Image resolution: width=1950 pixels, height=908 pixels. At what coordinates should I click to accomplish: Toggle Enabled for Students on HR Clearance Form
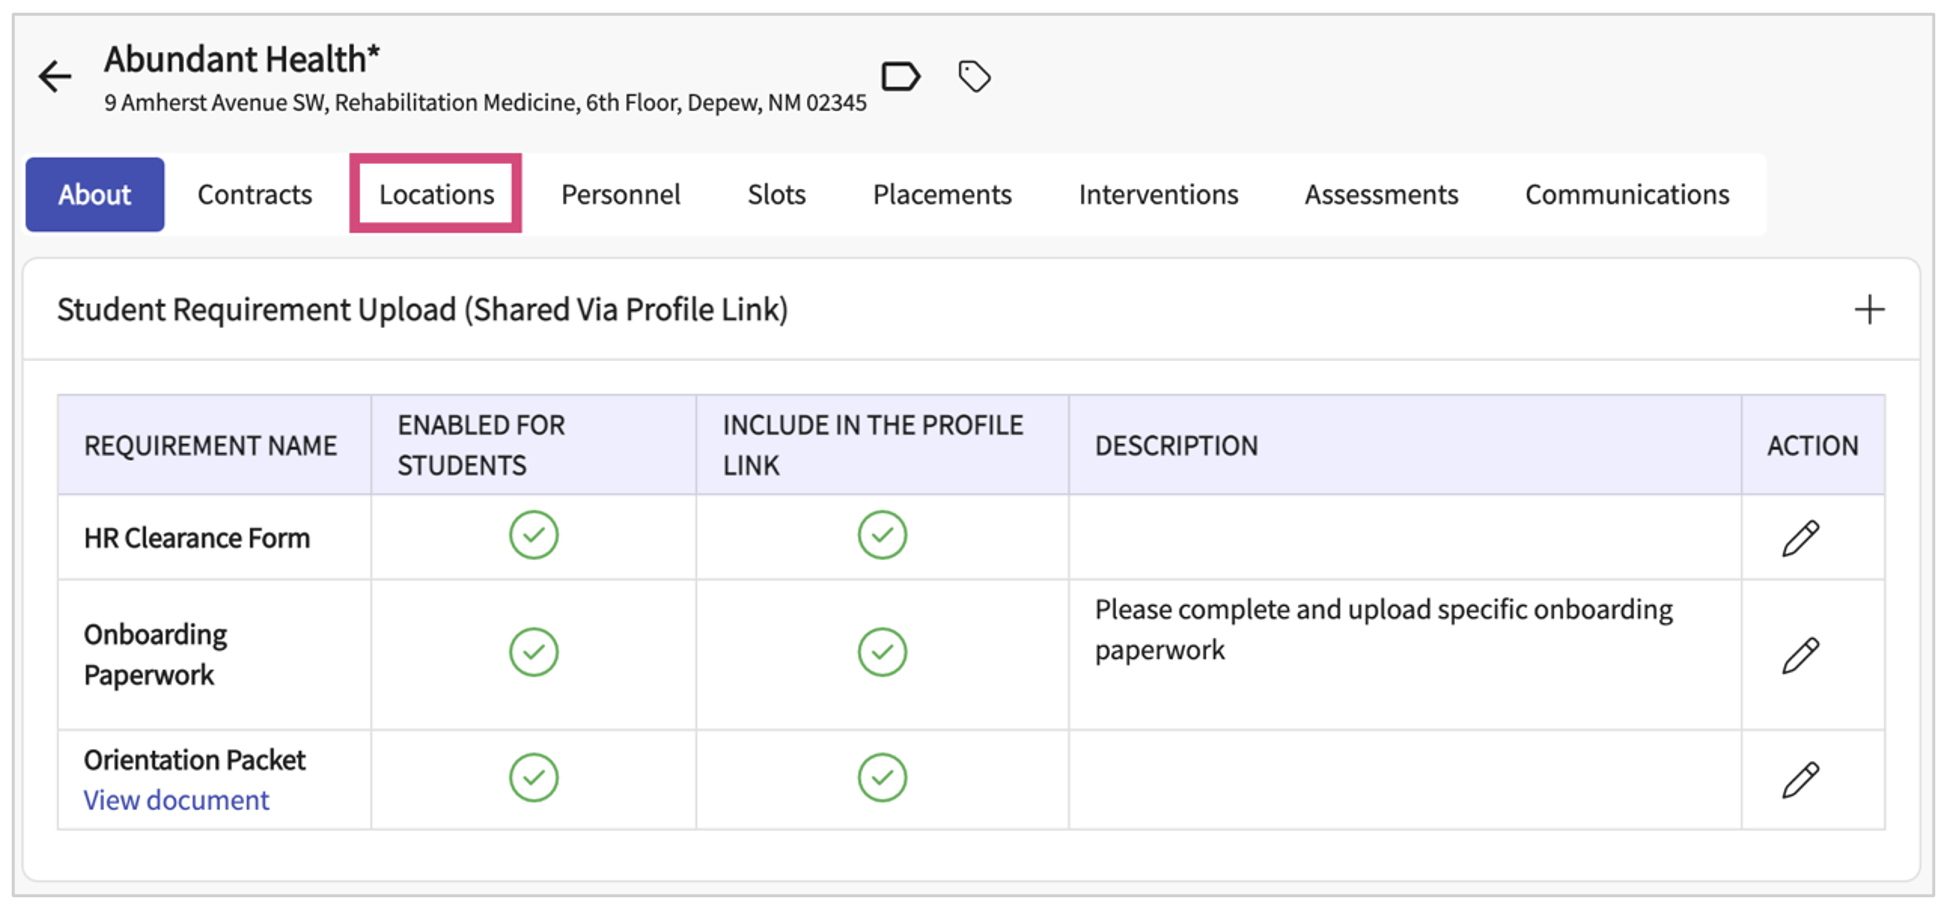[533, 535]
